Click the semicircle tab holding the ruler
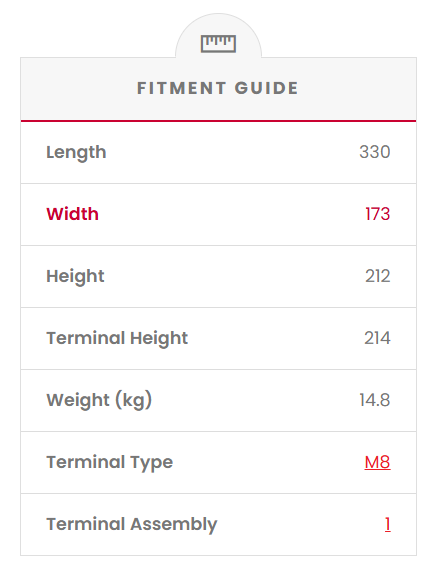 pyautogui.click(x=218, y=36)
